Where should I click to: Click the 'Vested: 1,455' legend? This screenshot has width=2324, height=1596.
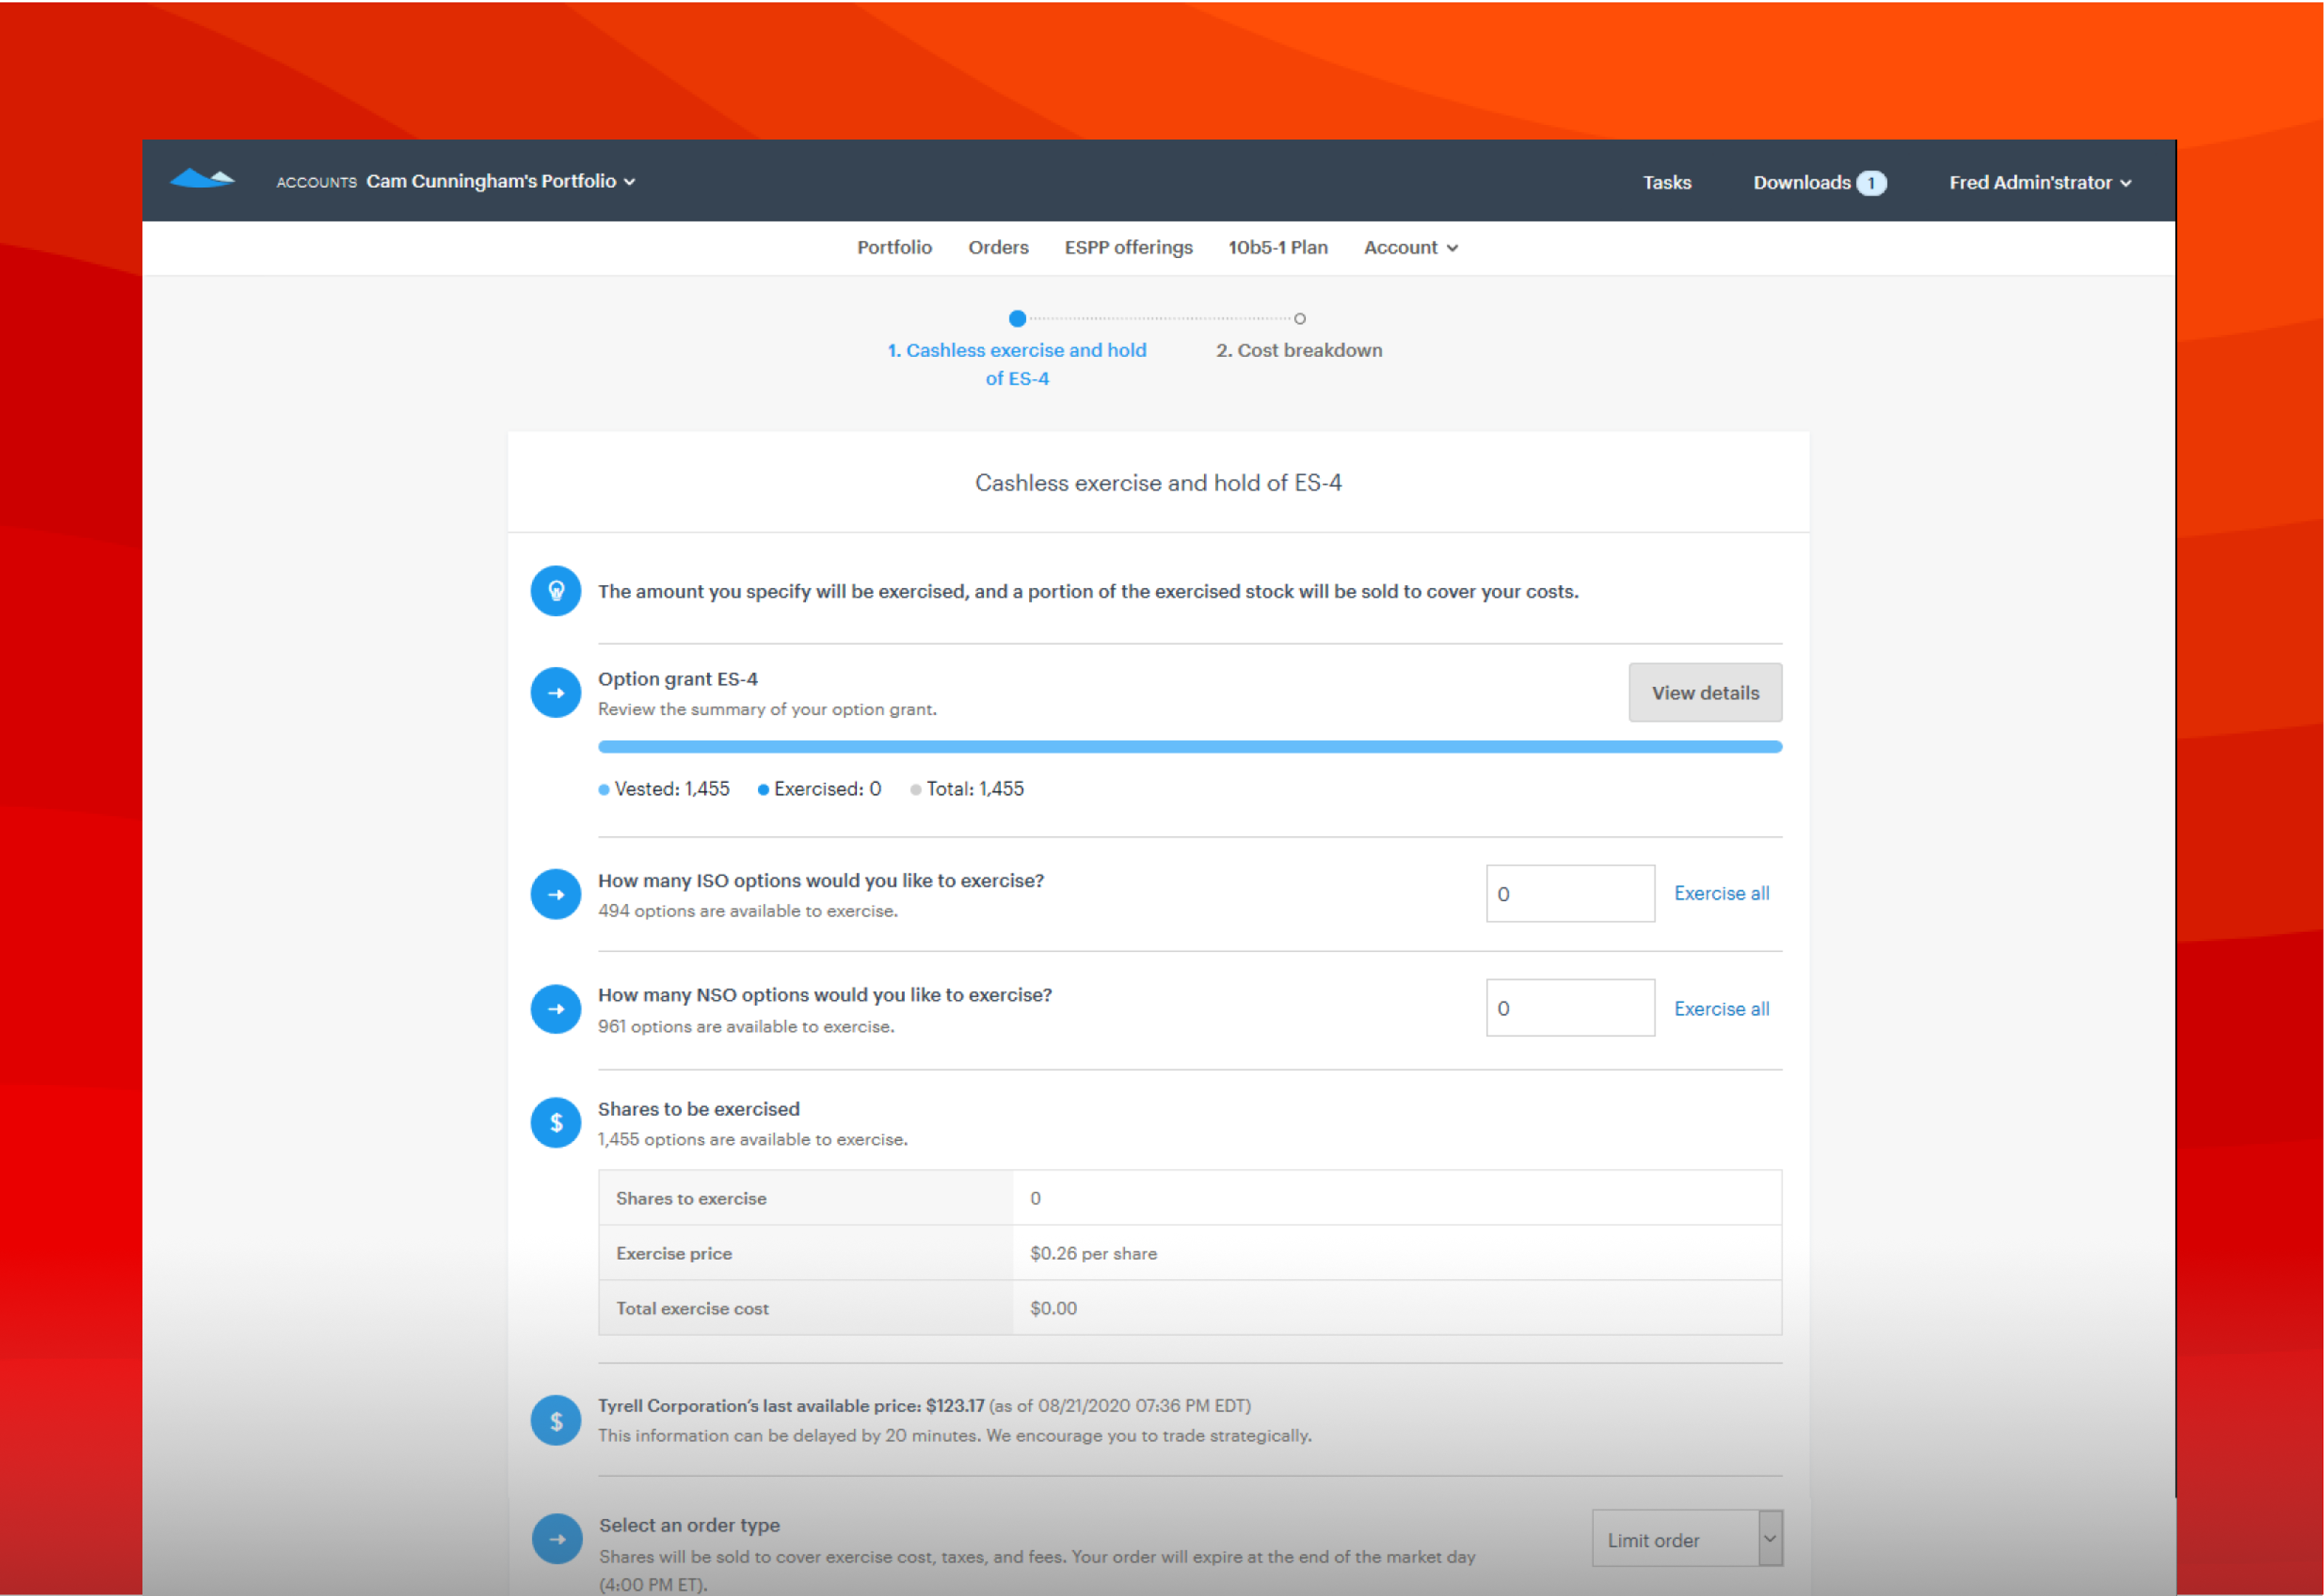(664, 788)
